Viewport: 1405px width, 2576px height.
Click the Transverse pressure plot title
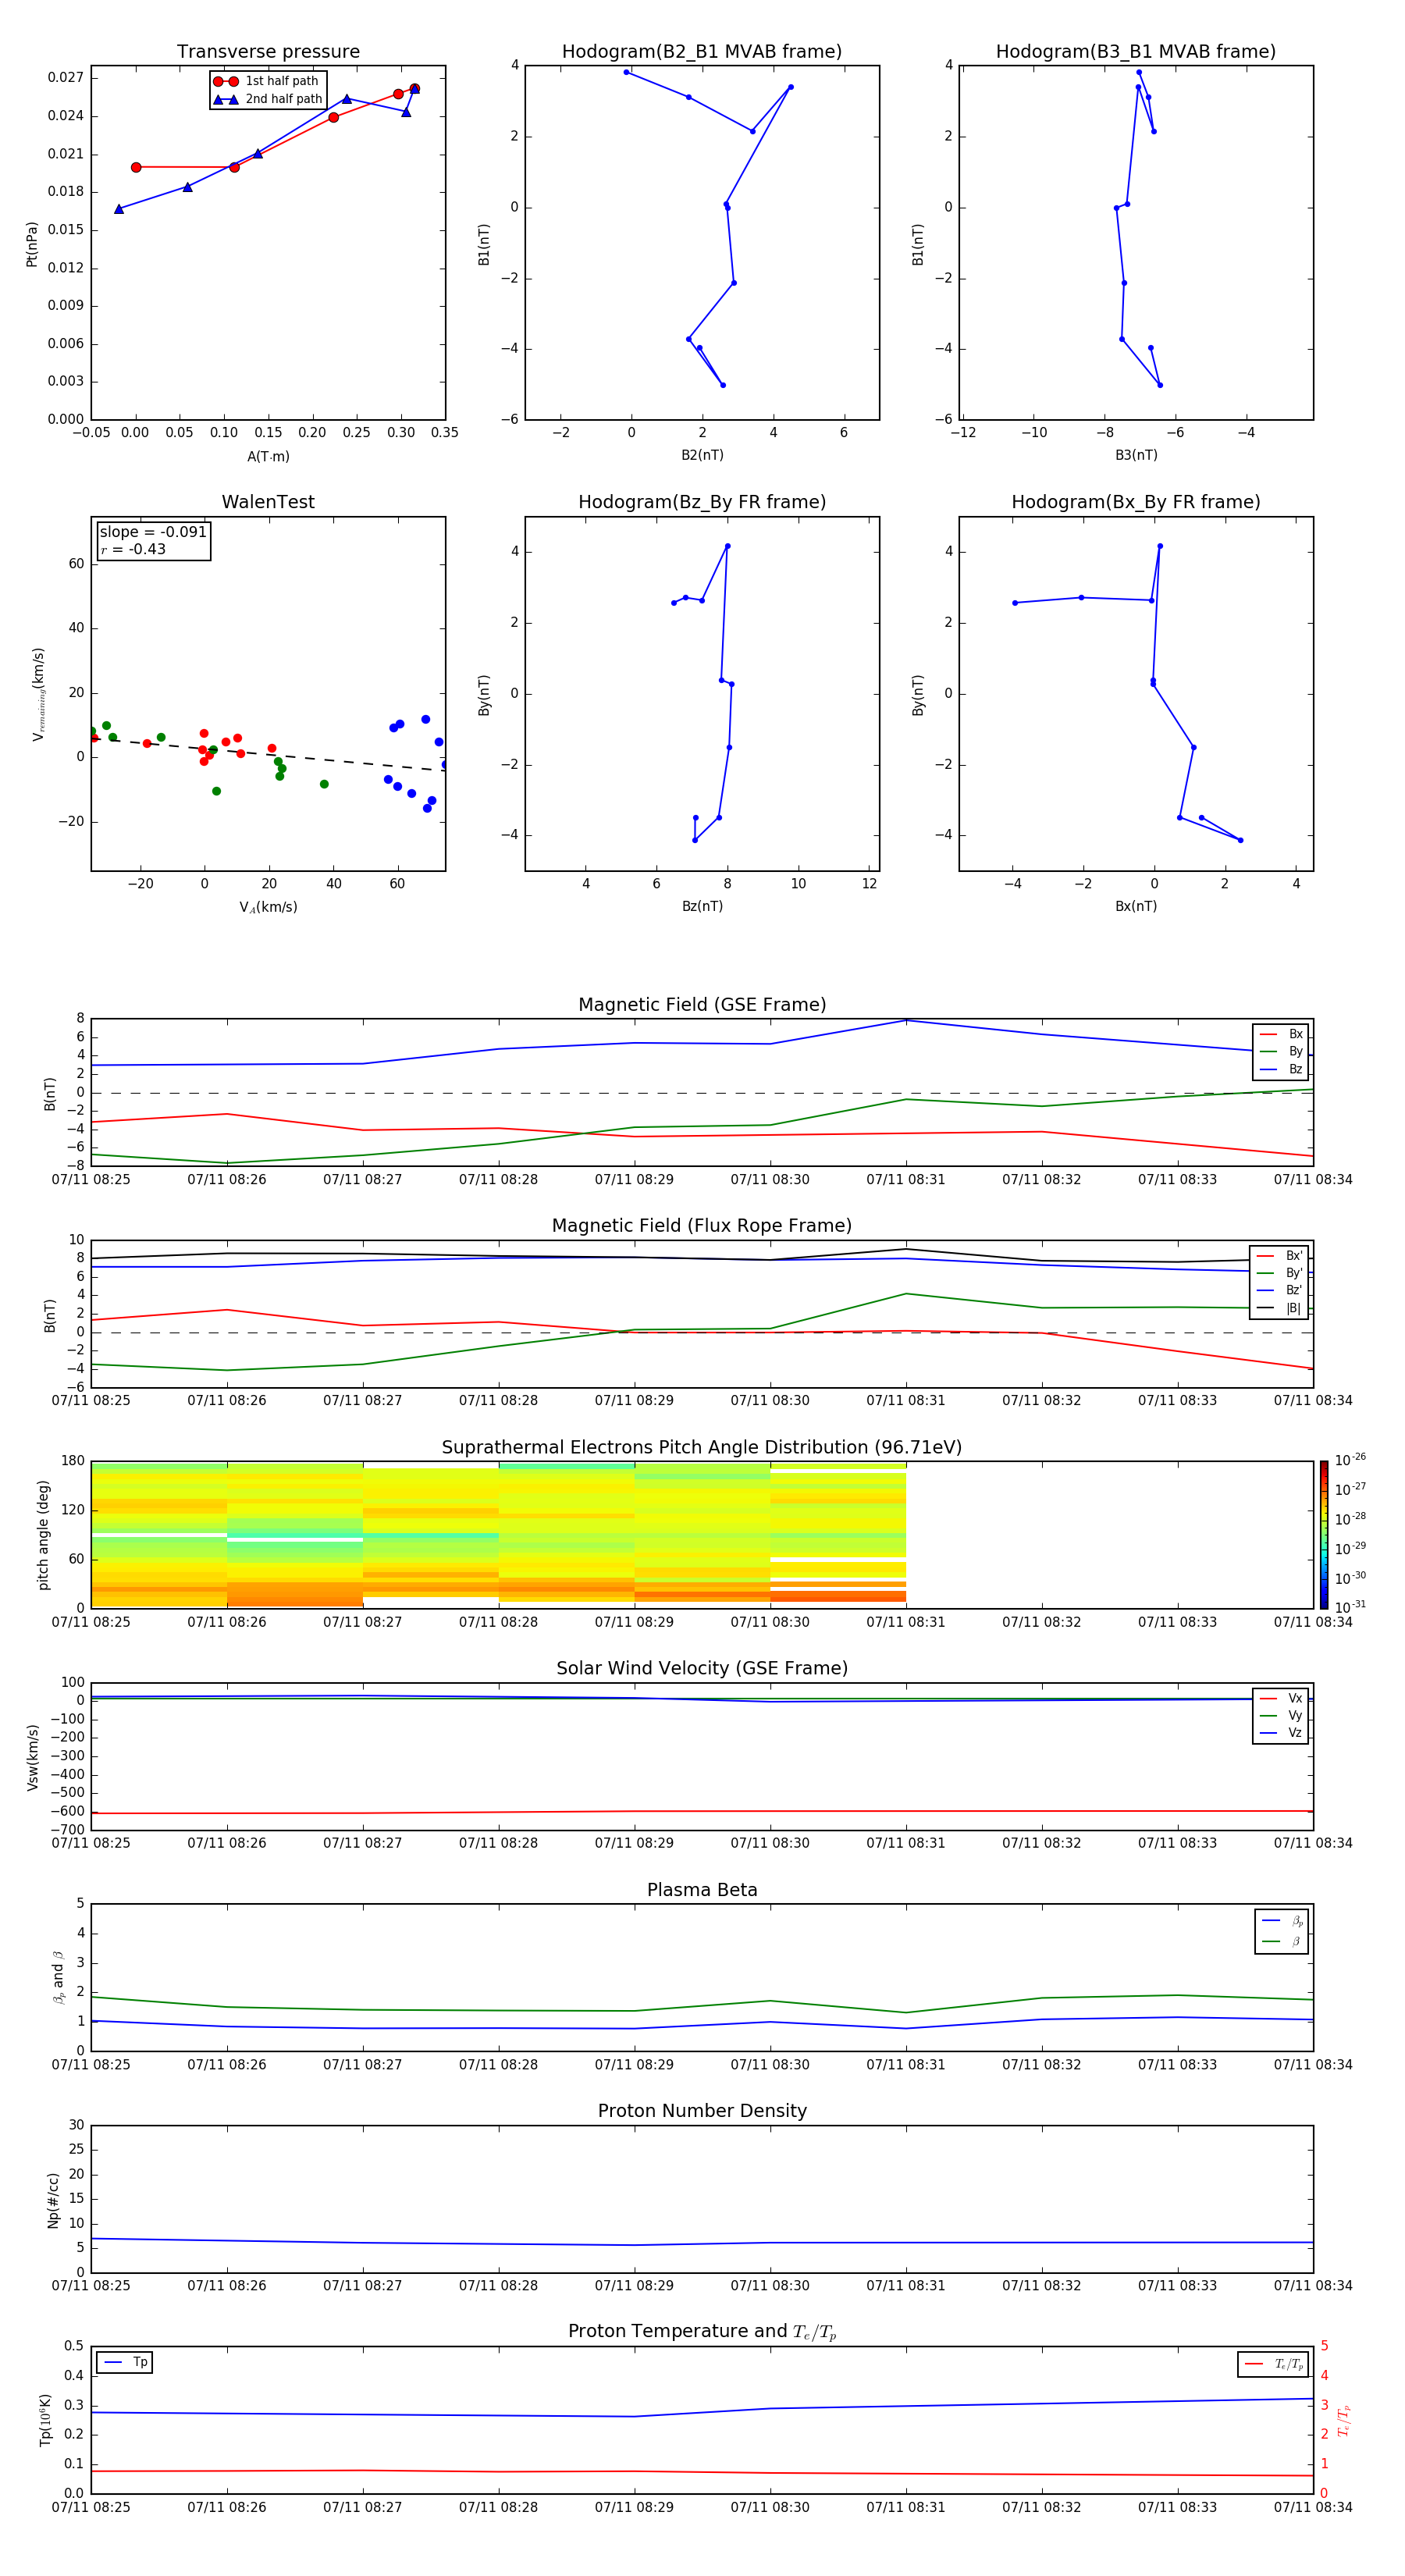[x=268, y=52]
